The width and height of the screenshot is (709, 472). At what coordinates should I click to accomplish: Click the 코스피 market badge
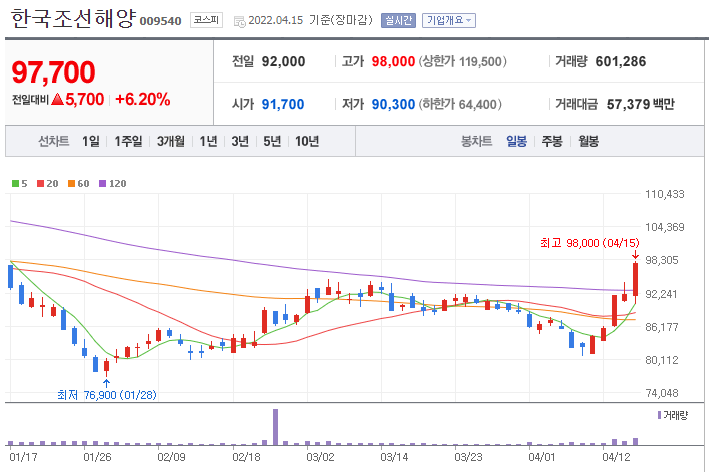(x=206, y=20)
